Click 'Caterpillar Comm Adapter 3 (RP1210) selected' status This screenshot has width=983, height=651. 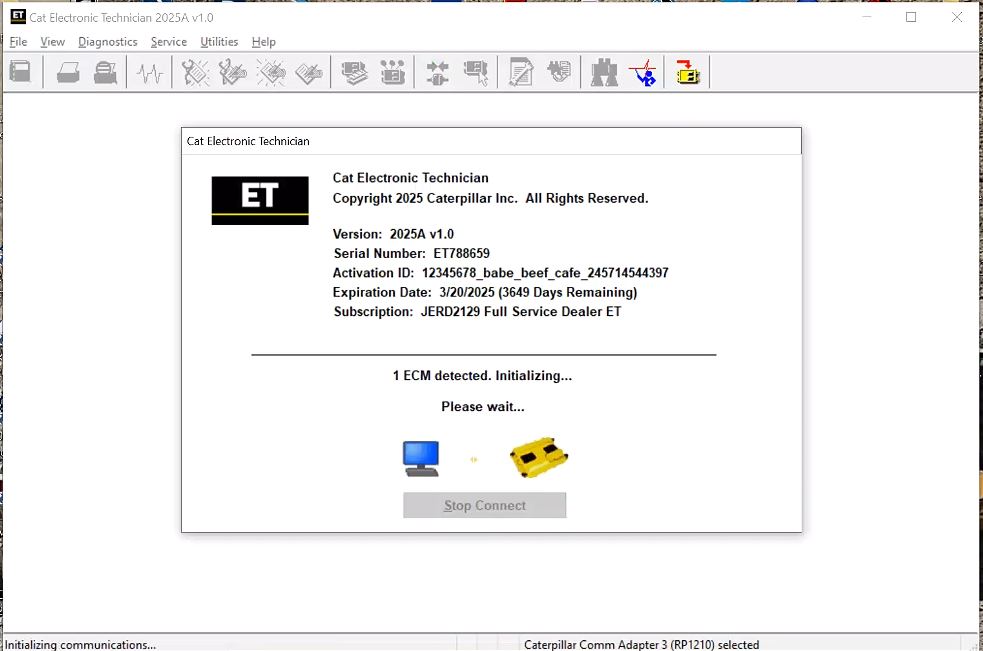click(641, 644)
